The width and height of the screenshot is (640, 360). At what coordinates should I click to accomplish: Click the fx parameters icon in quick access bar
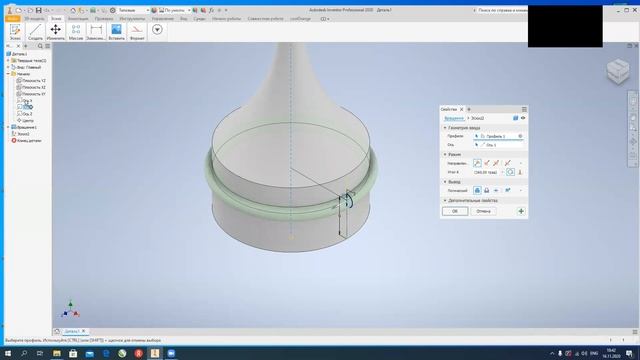click(211, 10)
